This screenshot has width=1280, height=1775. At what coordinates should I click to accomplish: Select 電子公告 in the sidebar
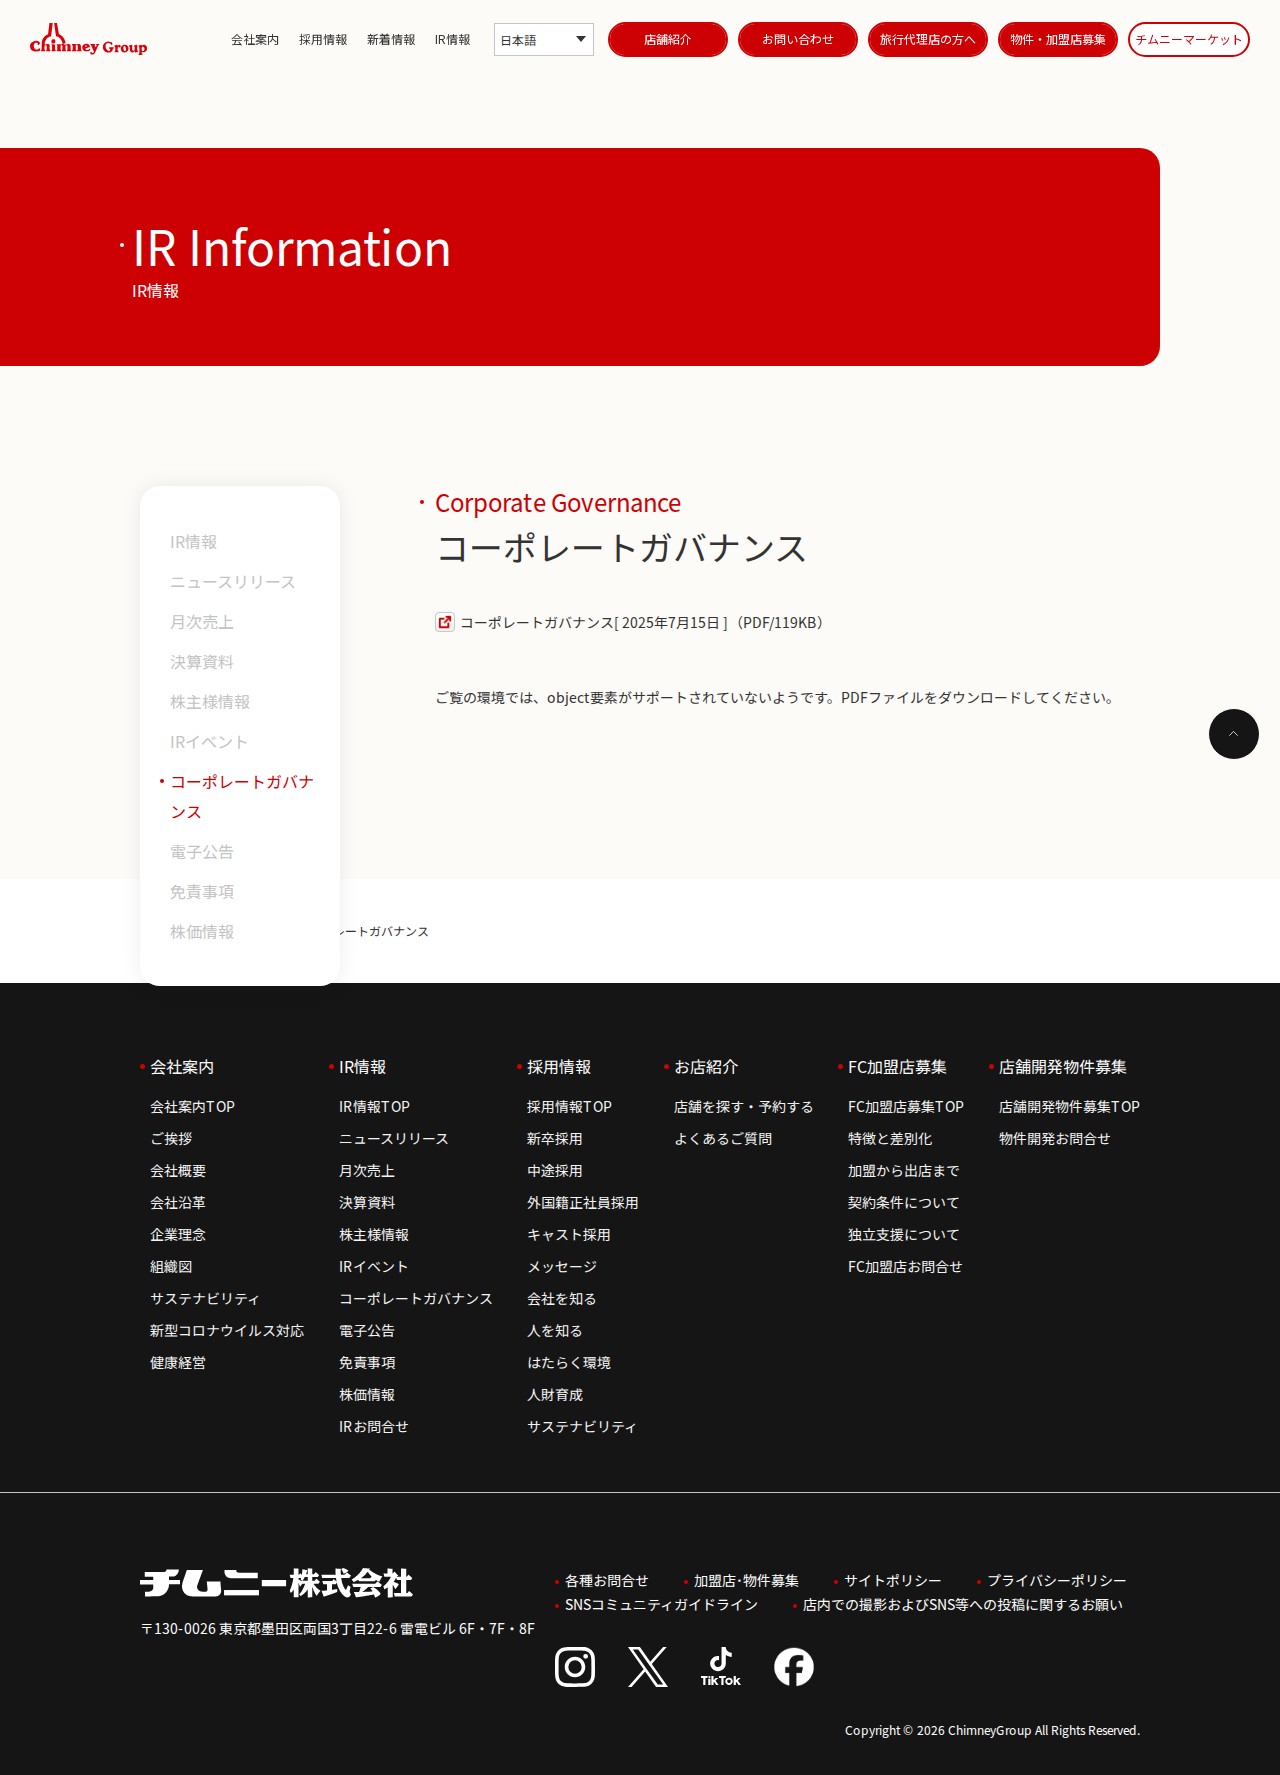202,852
